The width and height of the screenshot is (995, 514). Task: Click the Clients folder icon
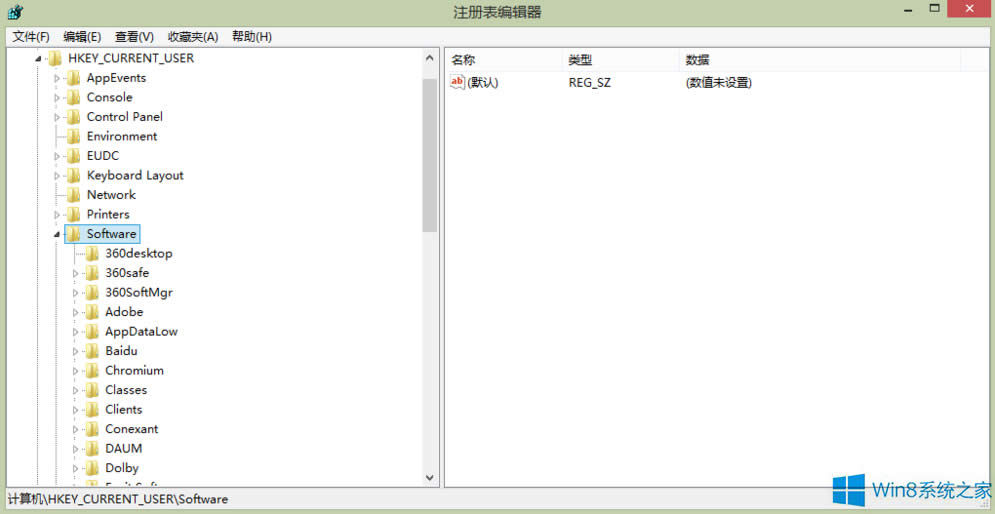pos(92,410)
